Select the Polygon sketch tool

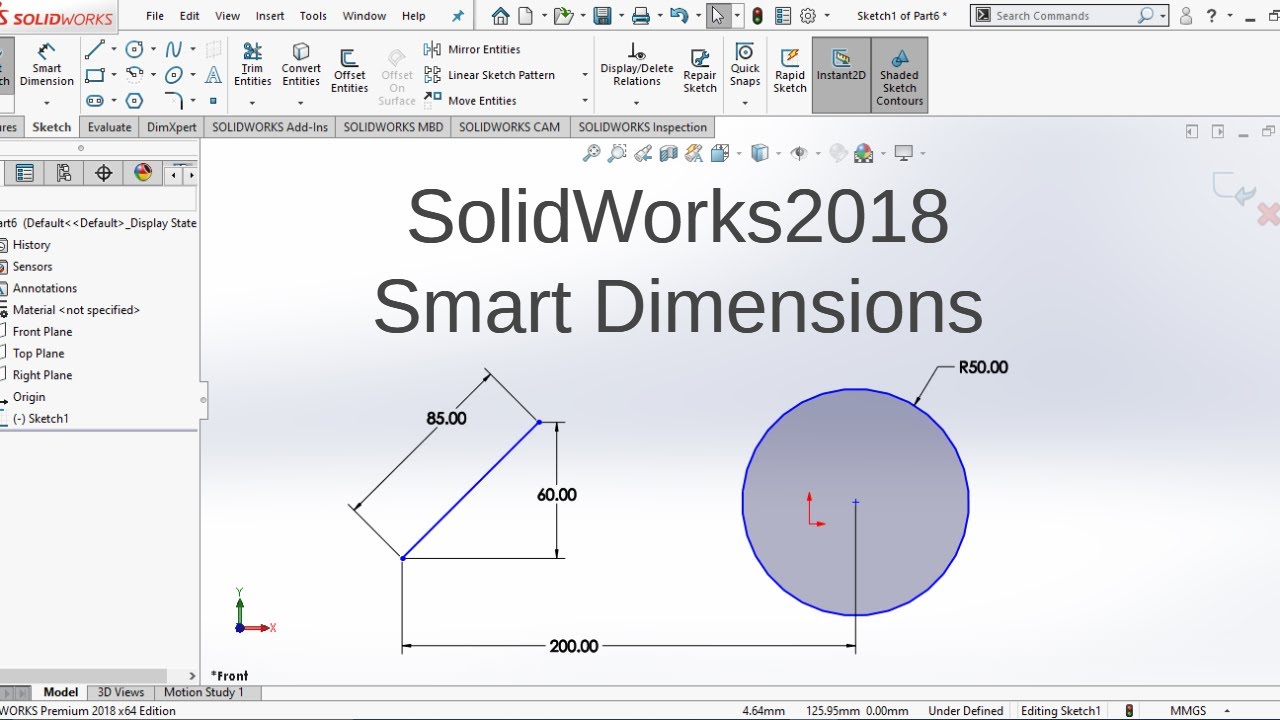click(x=134, y=101)
